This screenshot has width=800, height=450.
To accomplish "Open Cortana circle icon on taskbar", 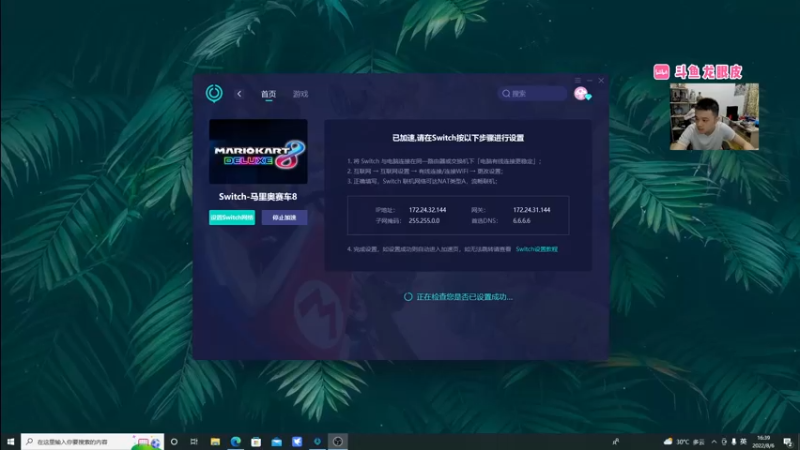I will click(x=174, y=442).
